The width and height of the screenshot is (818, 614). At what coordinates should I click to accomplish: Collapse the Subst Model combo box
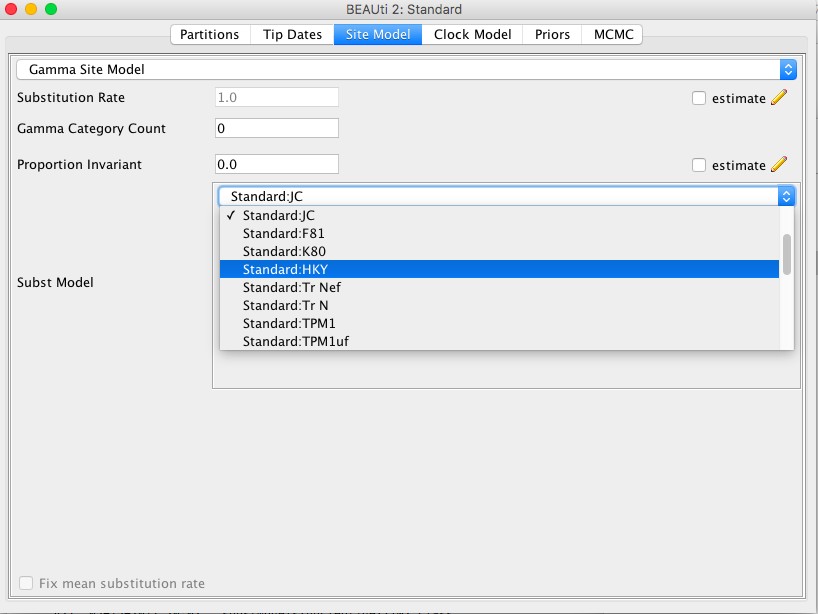point(507,196)
